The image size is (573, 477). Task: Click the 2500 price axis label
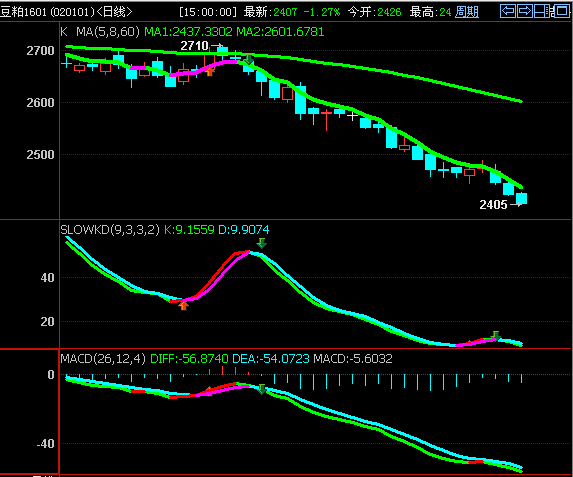40,155
